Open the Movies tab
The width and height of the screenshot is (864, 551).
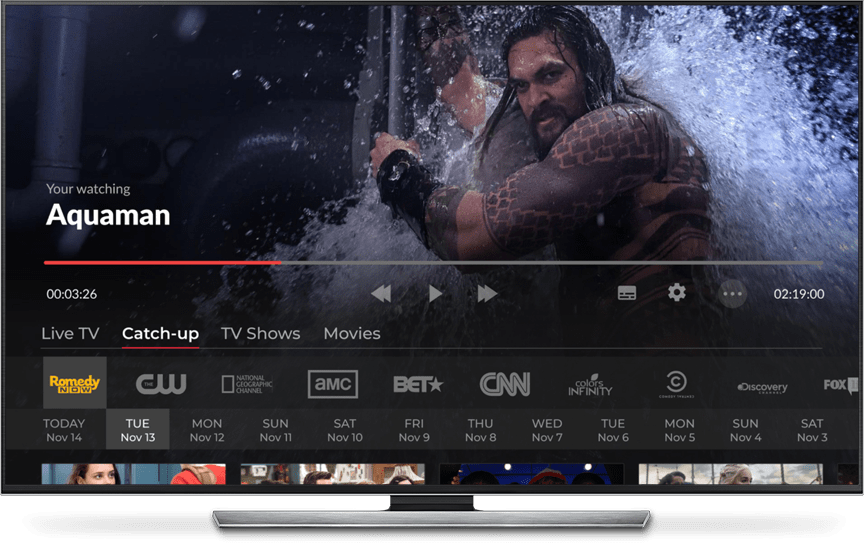click(x=352, y=333)
